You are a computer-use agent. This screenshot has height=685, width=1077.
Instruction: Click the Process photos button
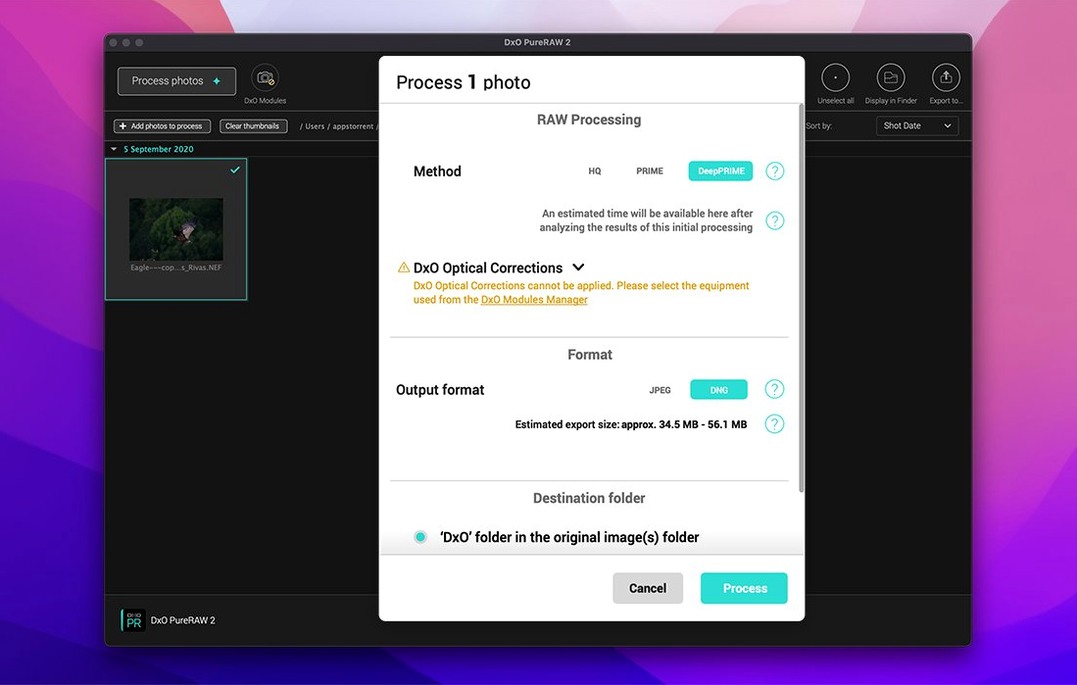point(177,81)
